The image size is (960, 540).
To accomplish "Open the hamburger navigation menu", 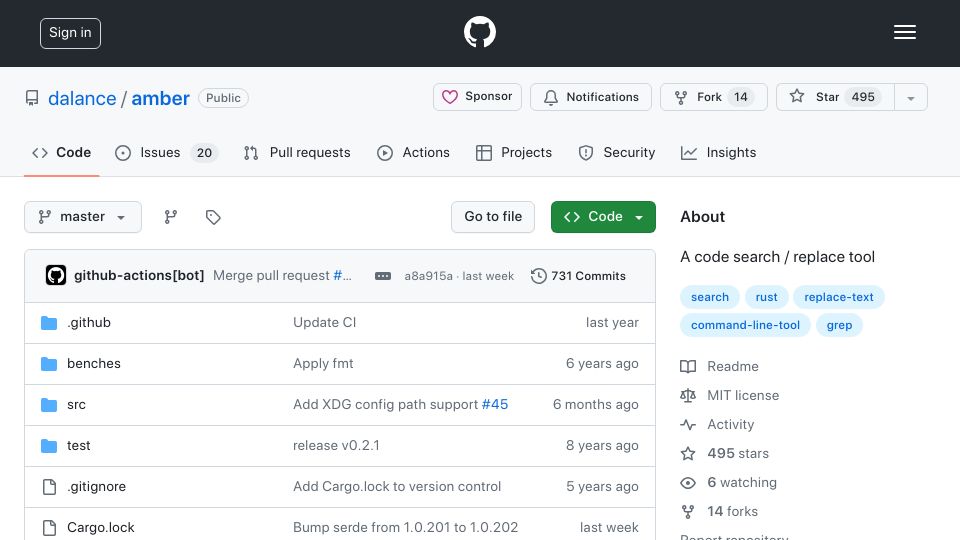I will (x=904, y=32).
